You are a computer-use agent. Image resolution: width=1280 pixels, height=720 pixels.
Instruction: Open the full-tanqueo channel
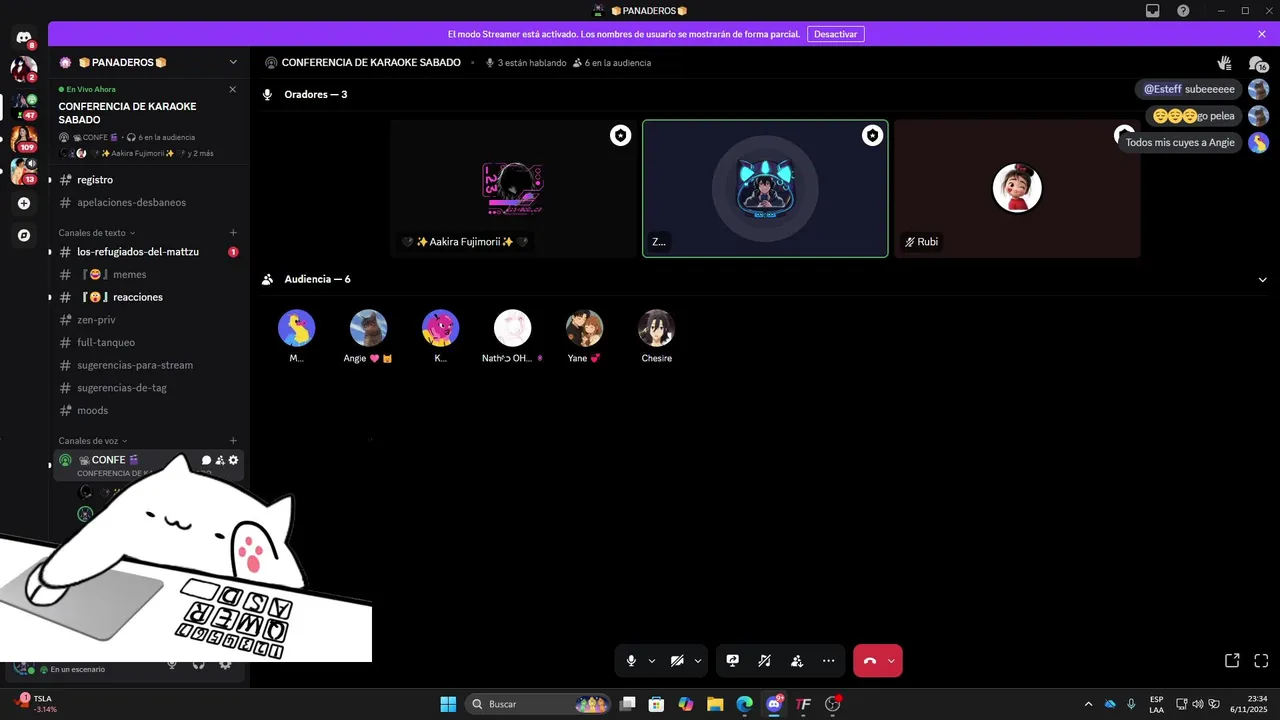click(149, 342)
